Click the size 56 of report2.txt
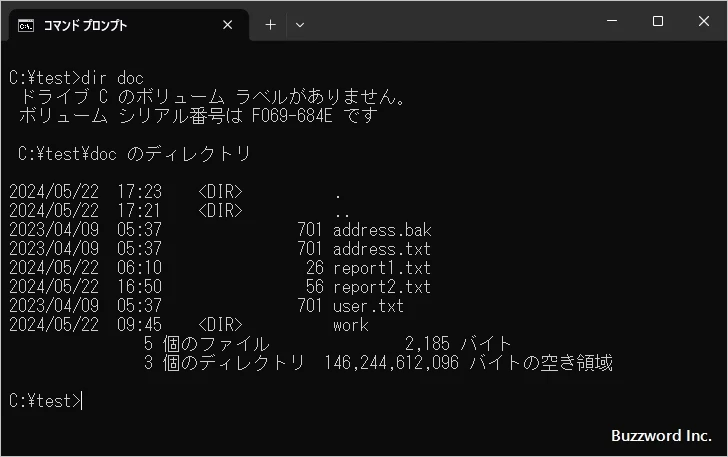The height and width of the screenshot is (457, 728). [315, 287]
